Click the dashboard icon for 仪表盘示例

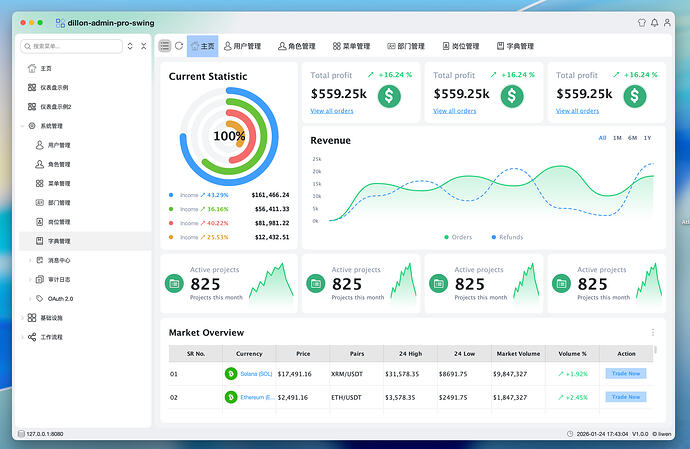32,87
